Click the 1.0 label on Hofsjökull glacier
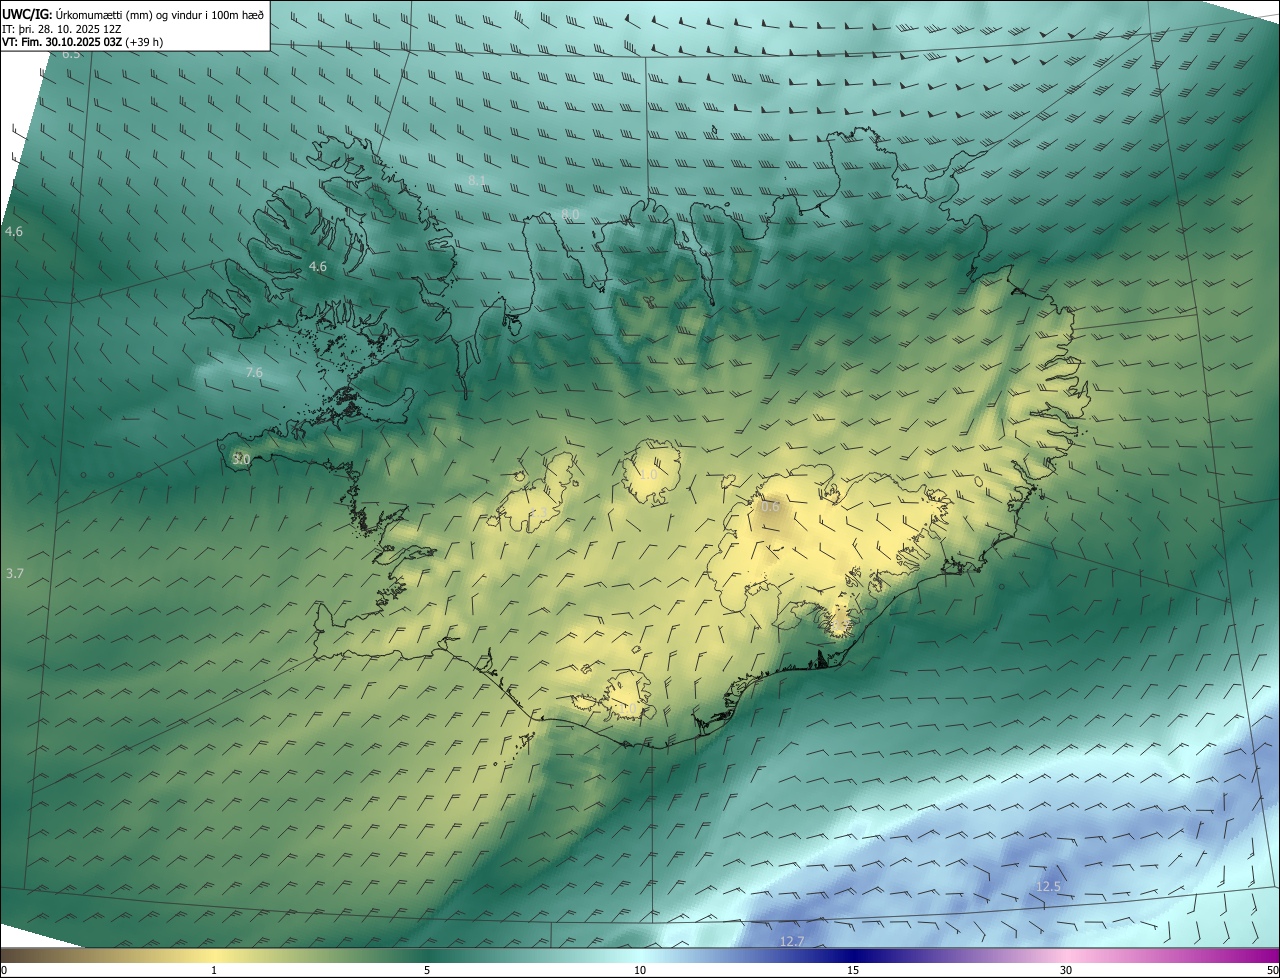Screen dimensions: 1280x978 click(649, 475)
